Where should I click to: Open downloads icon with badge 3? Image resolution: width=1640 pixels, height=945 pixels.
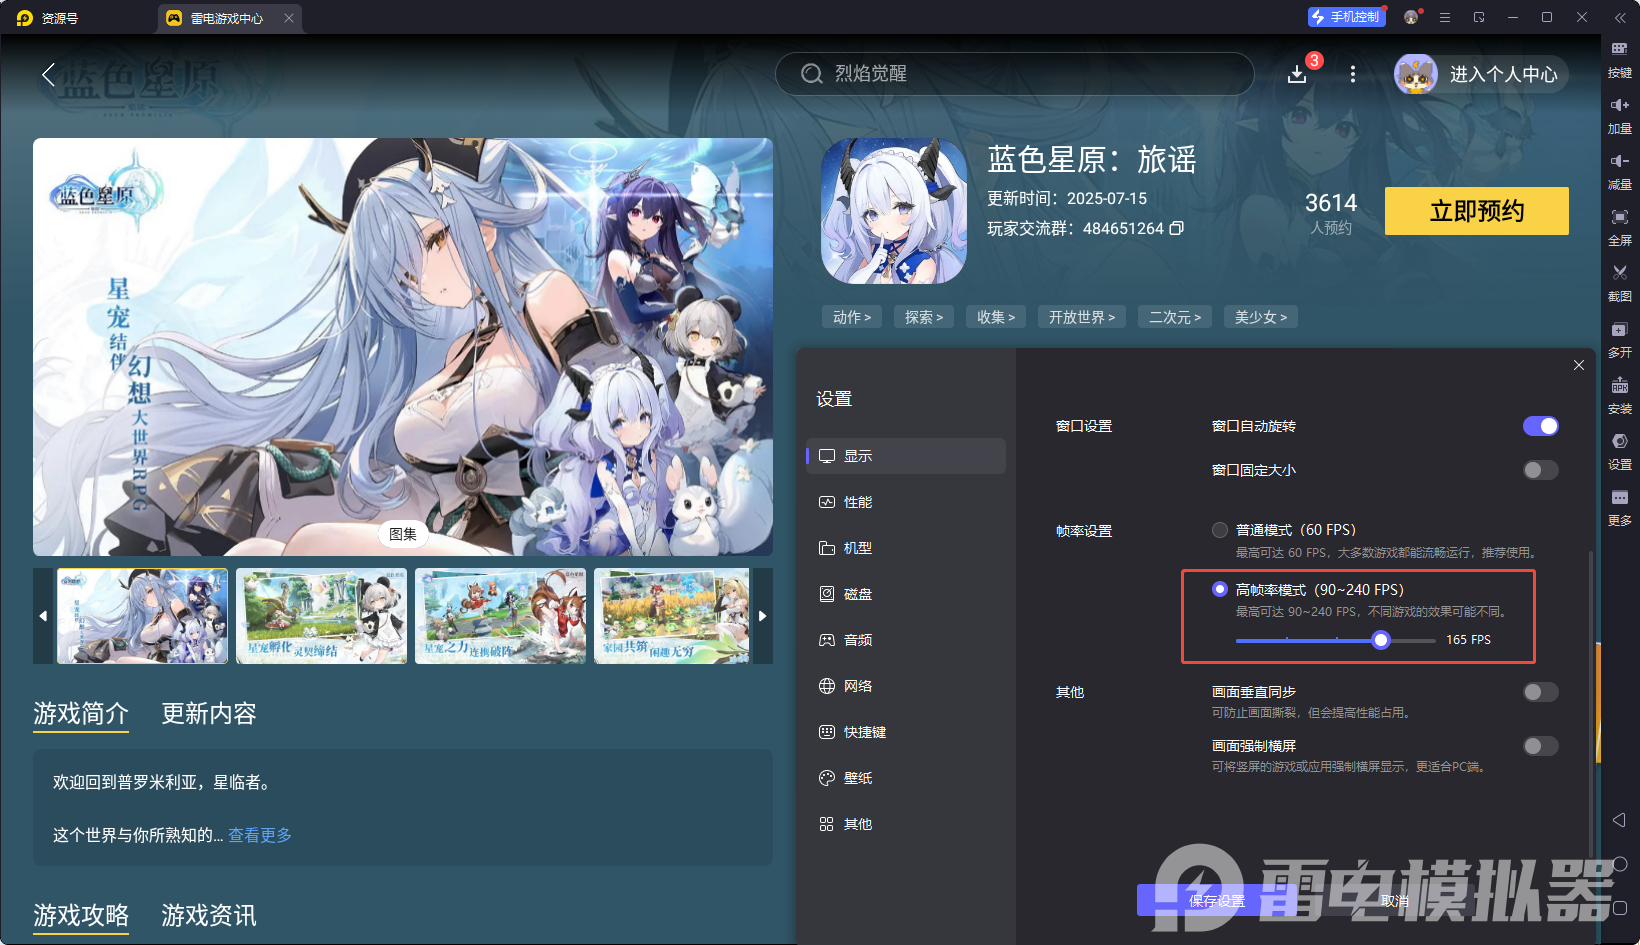pos(1298,74)
